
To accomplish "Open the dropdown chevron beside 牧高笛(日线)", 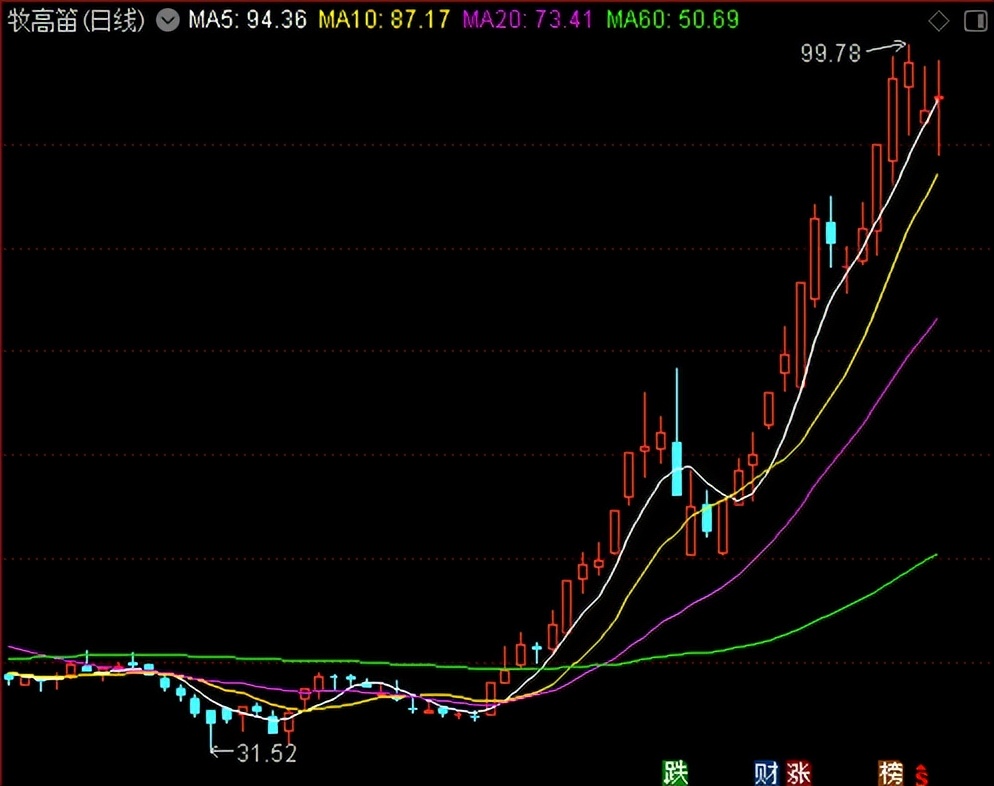I will pyautogui.click(x=168, y=20).
